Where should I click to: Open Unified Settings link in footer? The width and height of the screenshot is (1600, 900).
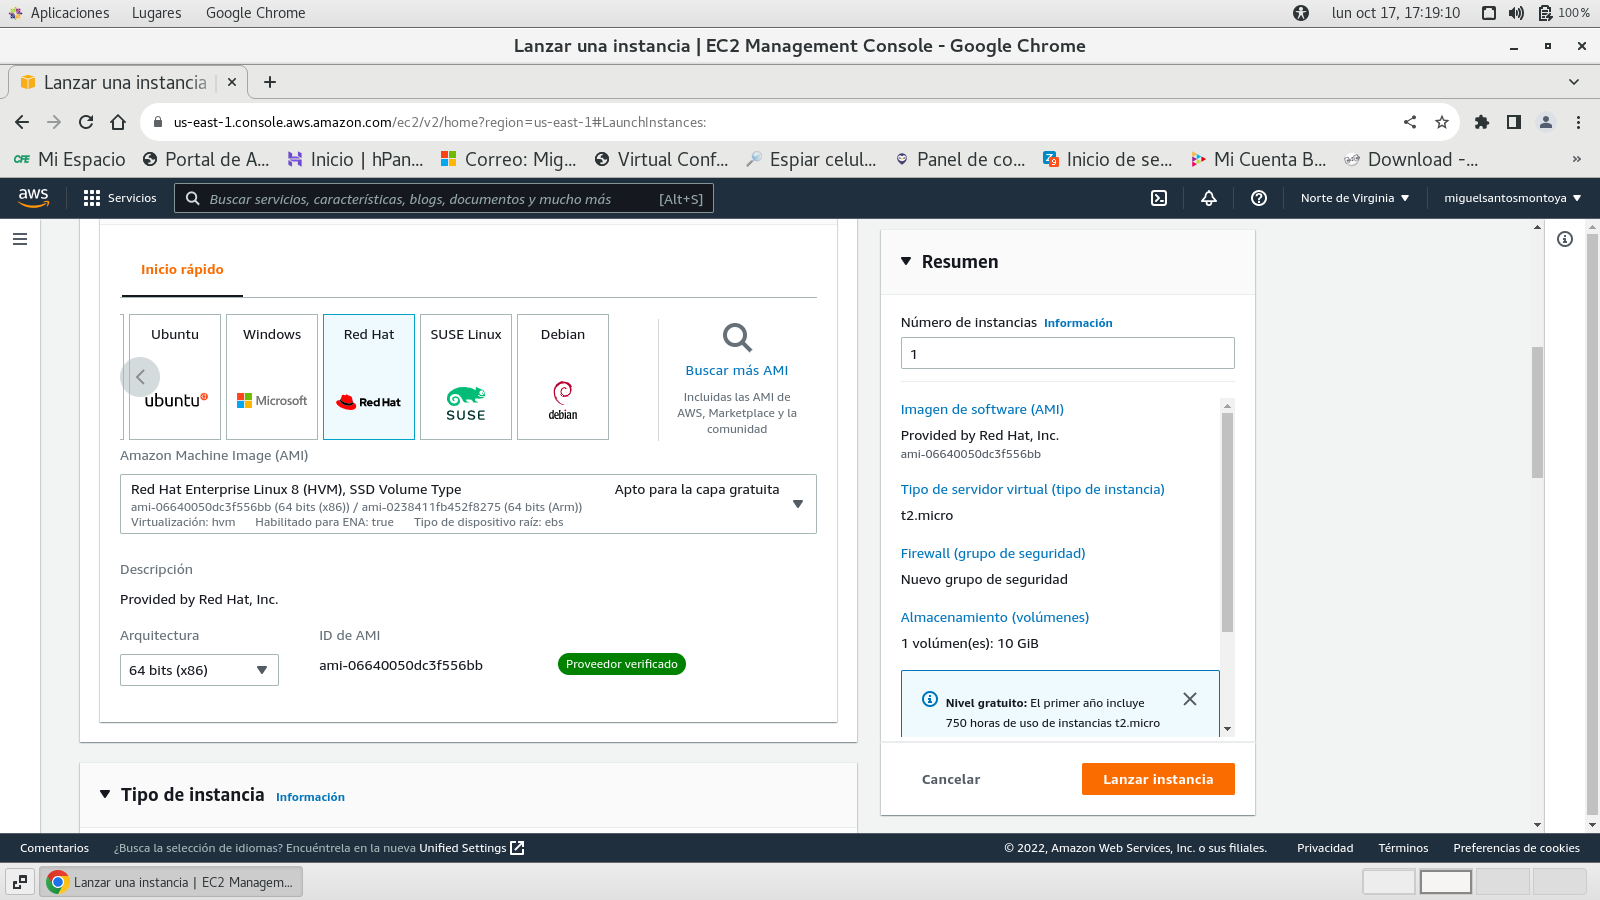pyautogui.click(x=472, y=848)
